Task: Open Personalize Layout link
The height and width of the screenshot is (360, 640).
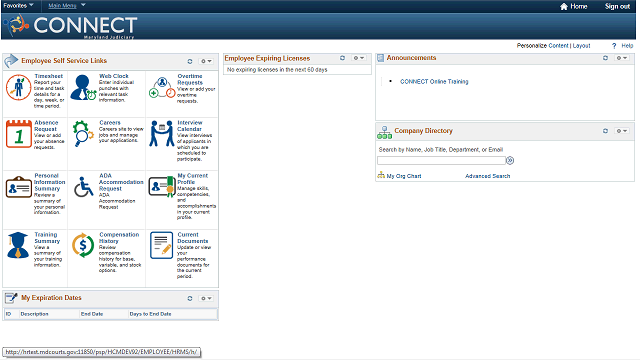Action: click(x=581, y=46)
